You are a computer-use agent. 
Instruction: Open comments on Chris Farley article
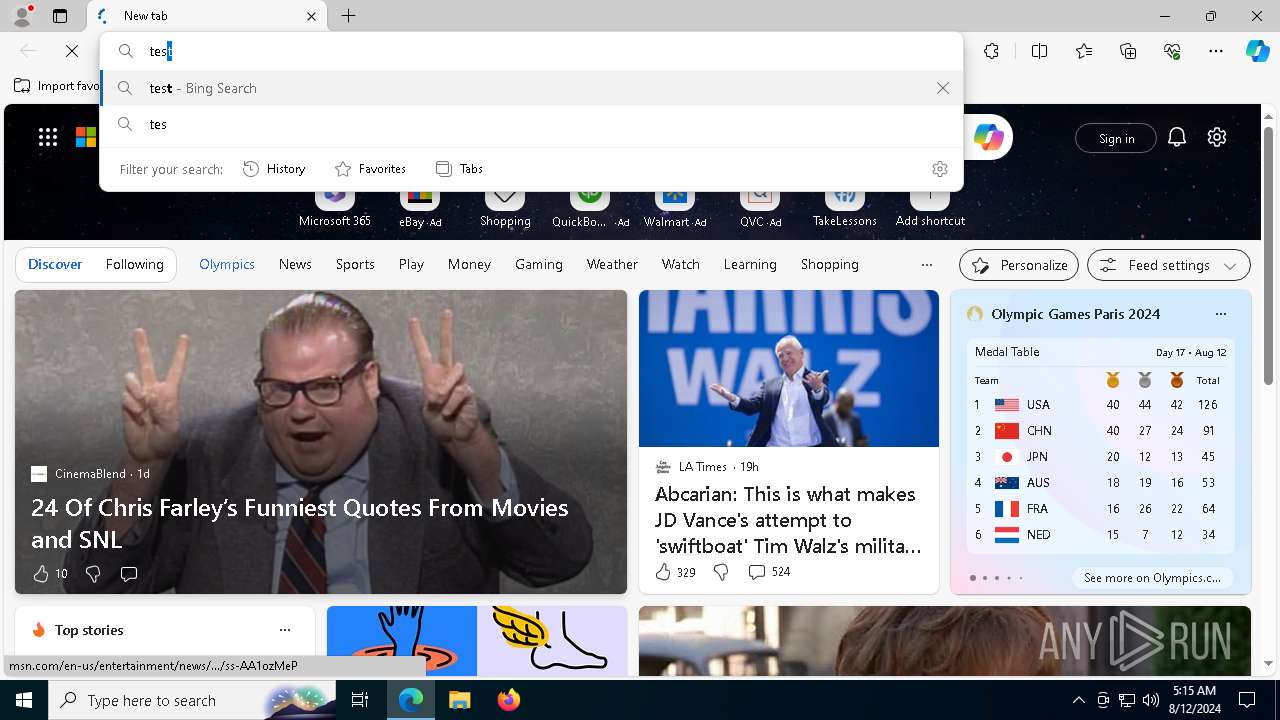click(x=128, y=573)
